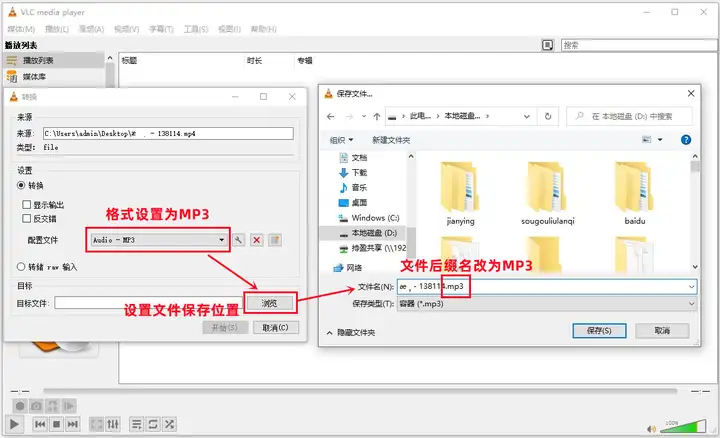Open the jianying folder
720x438 pixels.
460,194
